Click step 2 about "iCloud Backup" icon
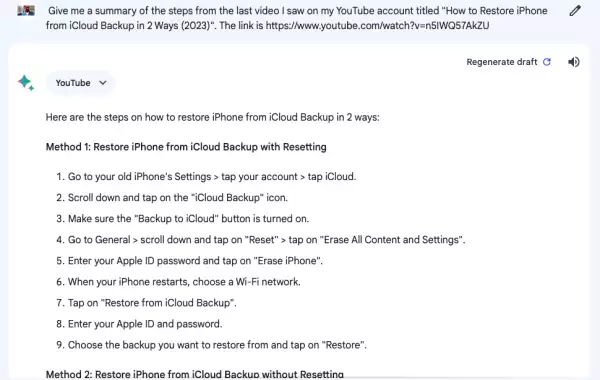Screen dimensions: 600x380 click(172, 197)
